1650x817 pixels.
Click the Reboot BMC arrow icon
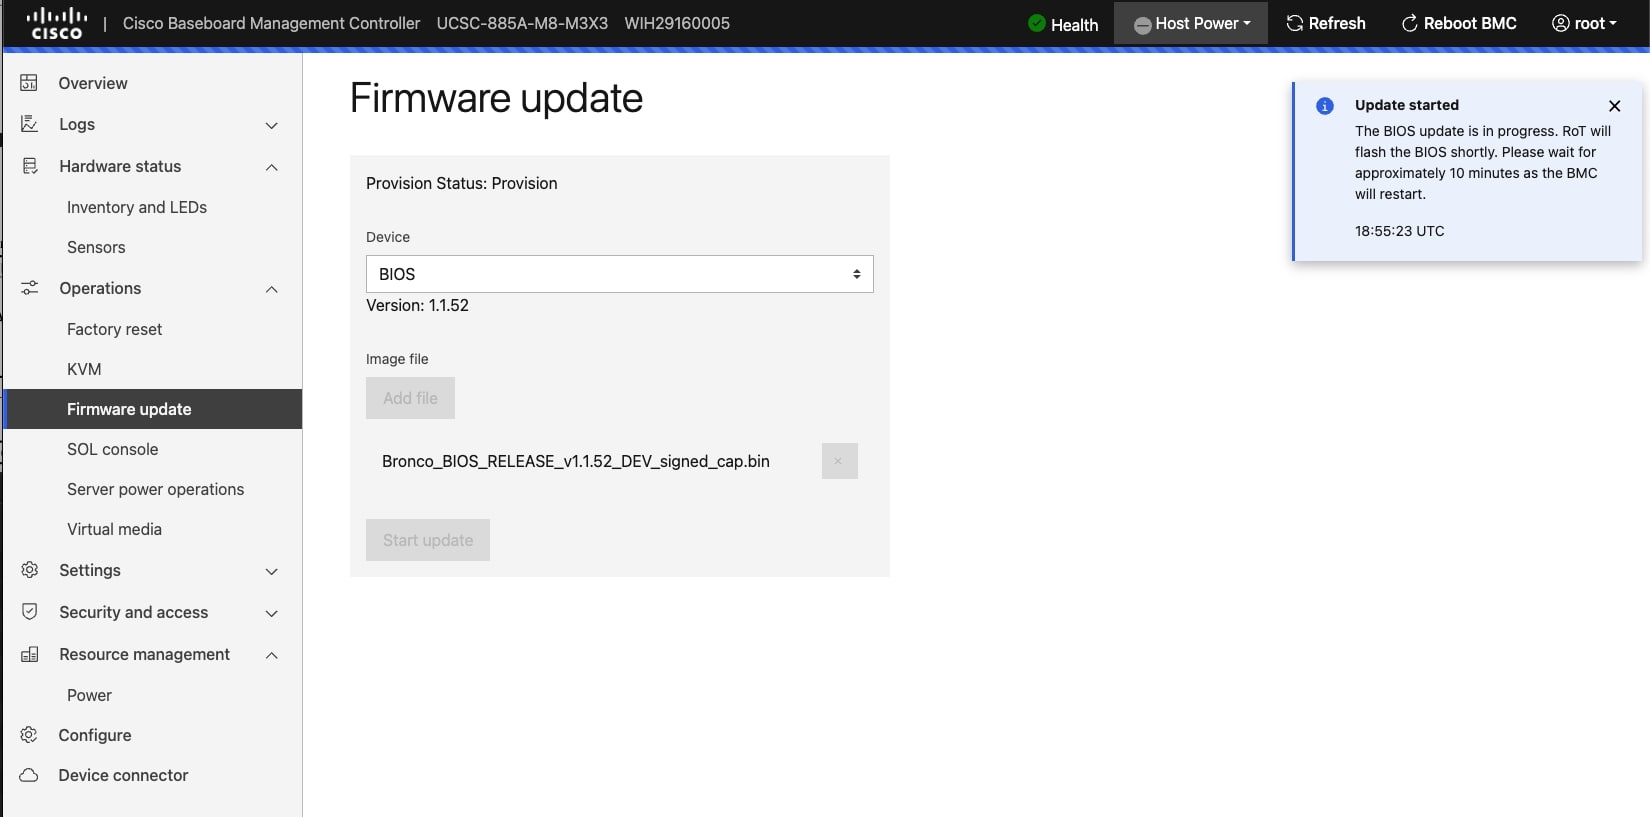point(1410,23)
